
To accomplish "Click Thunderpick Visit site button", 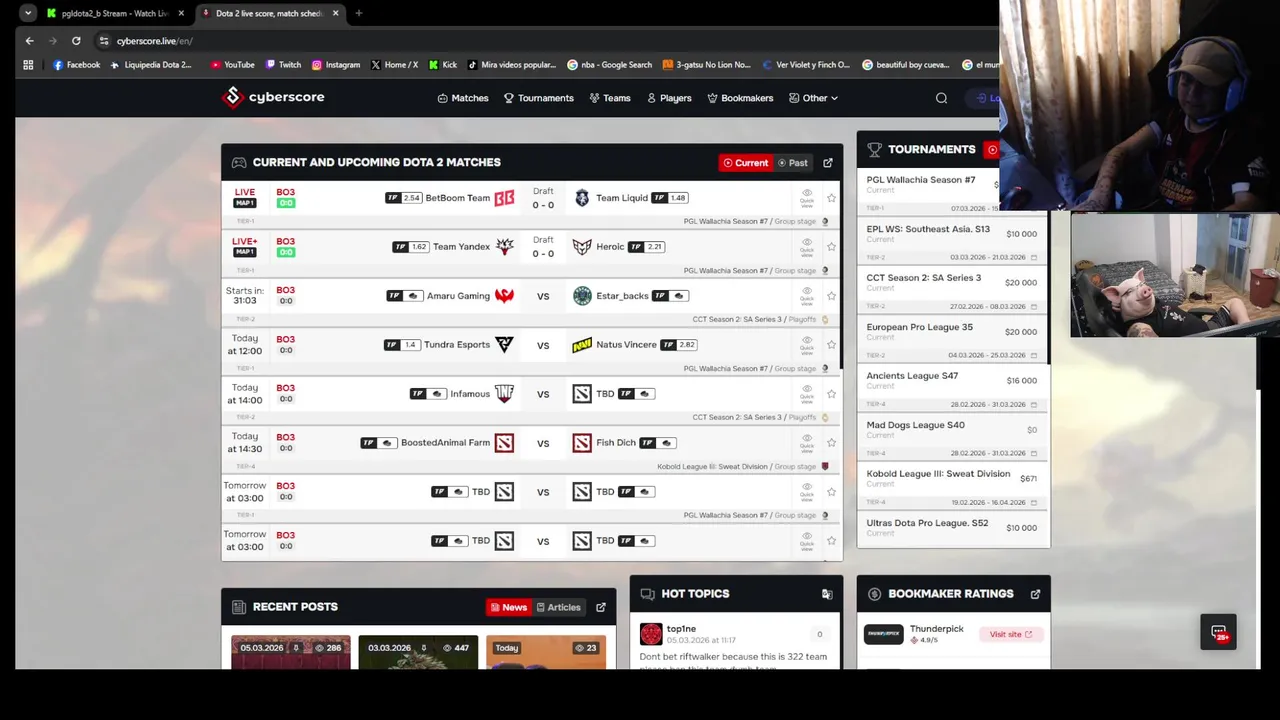I will click(x=1012, y=634).
